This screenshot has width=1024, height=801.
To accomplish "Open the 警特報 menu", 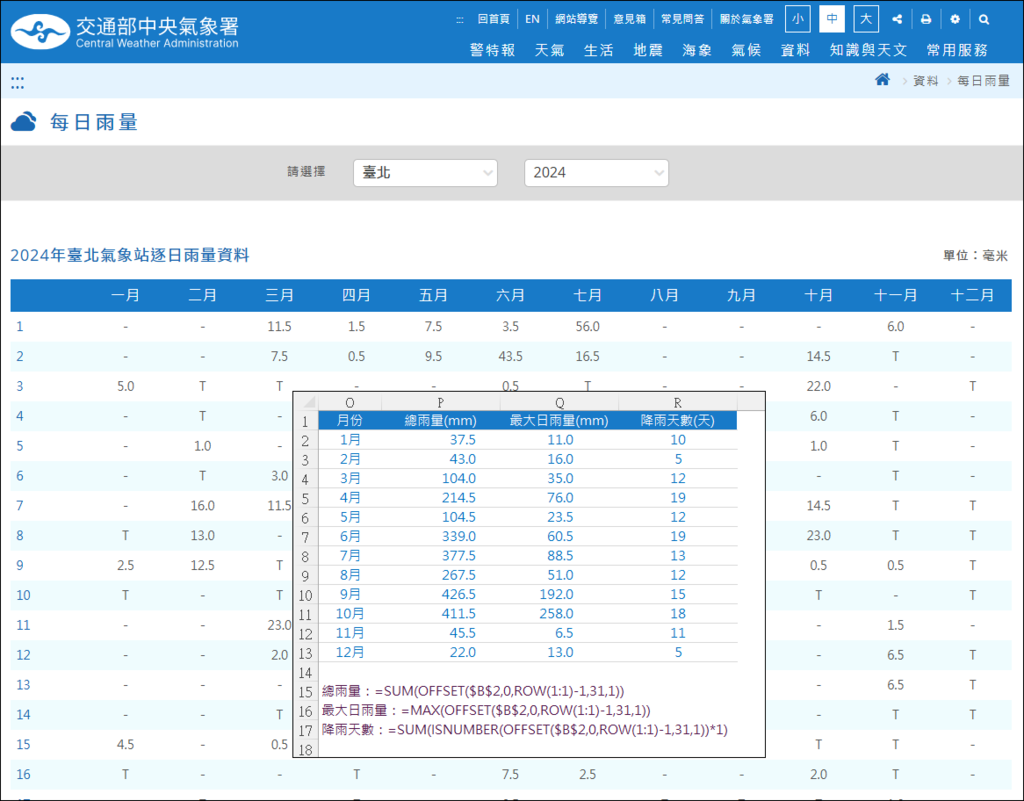I will (x=492, y=50).
